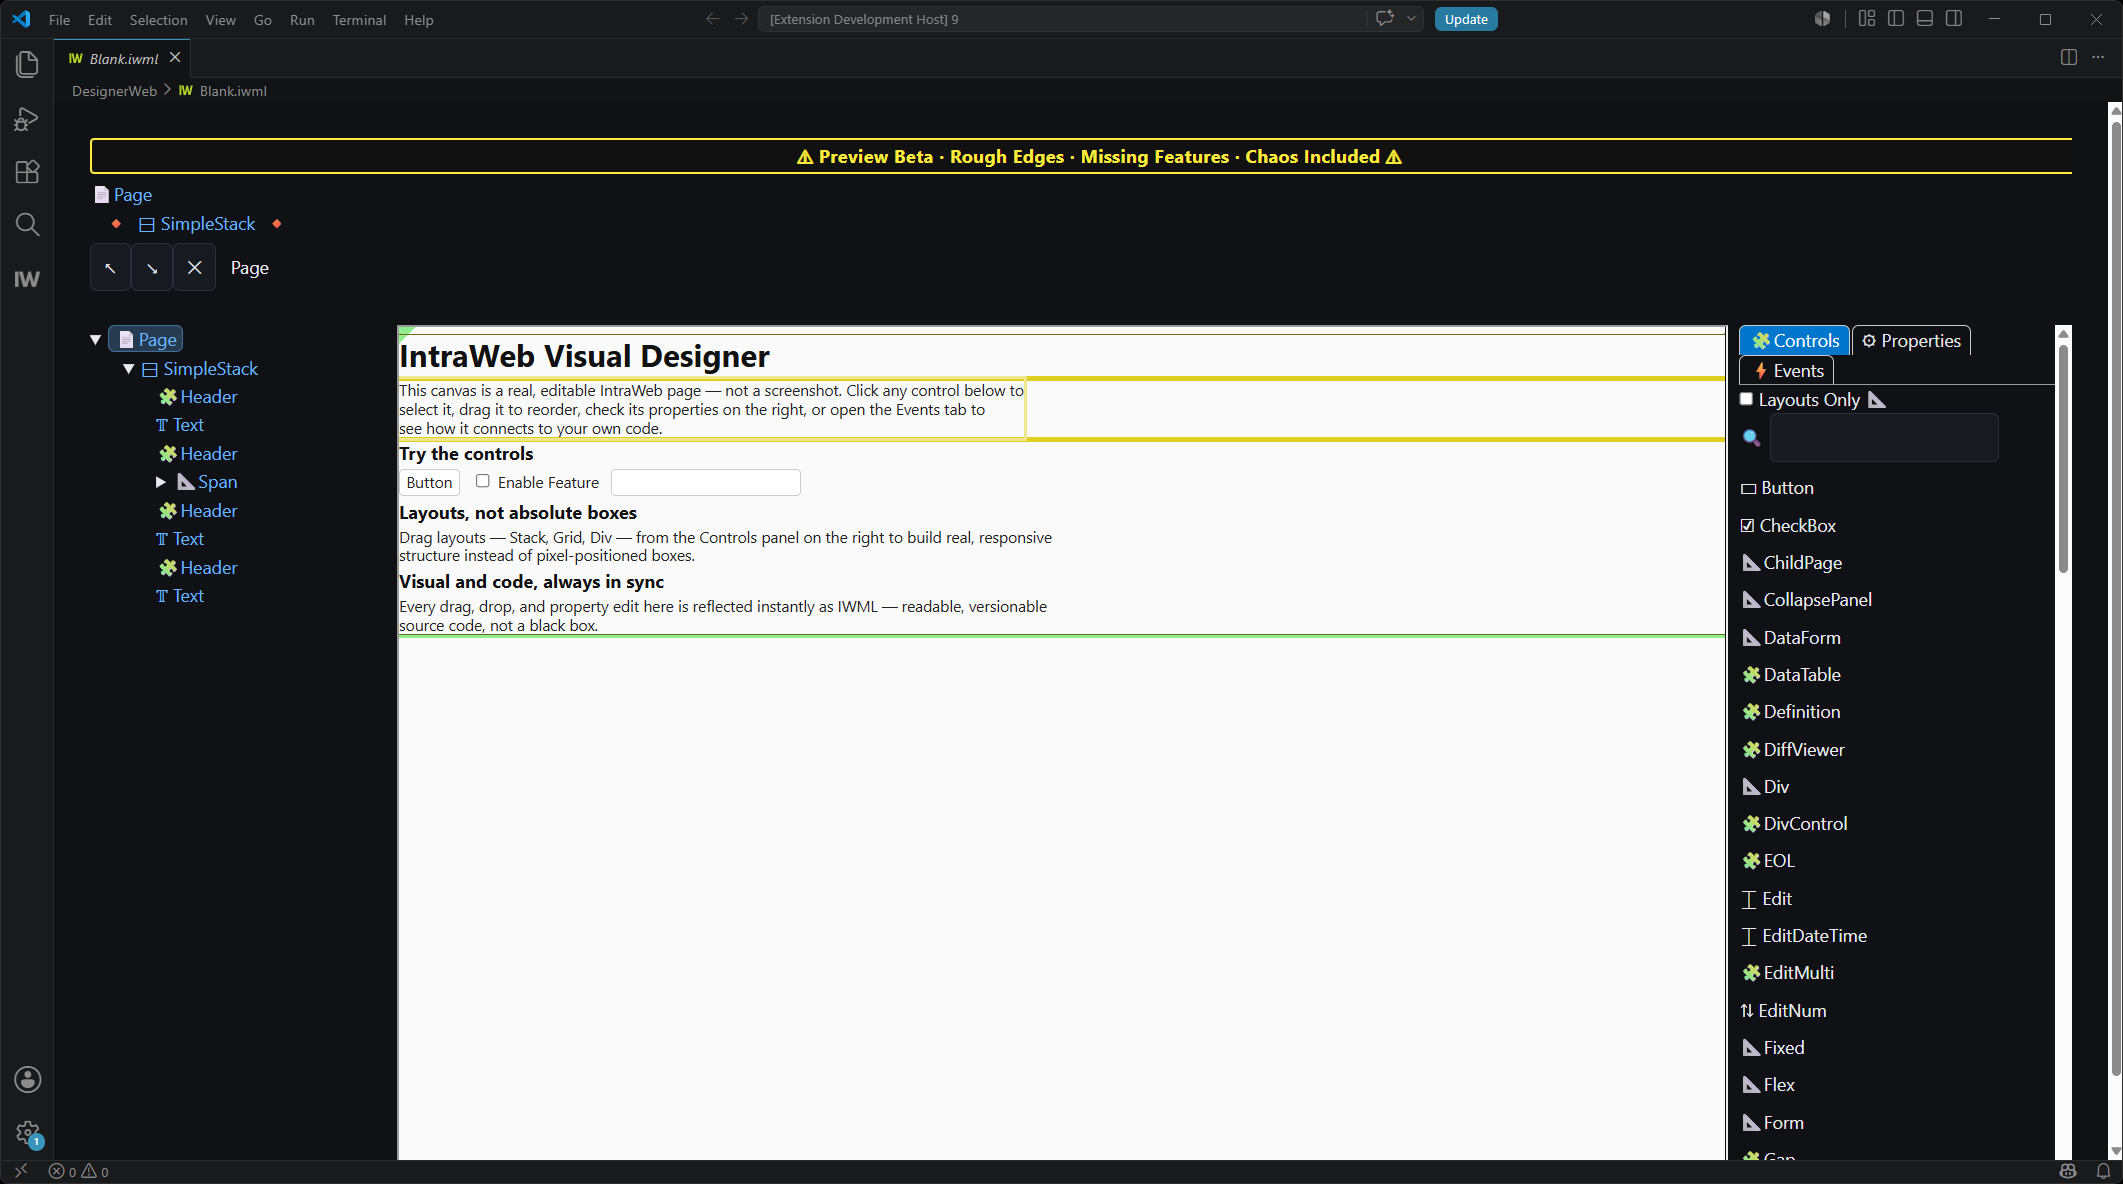The image size is (2123, 1184).
Task: Select the EditDateTime control
Action: [x=1805, y=936]
